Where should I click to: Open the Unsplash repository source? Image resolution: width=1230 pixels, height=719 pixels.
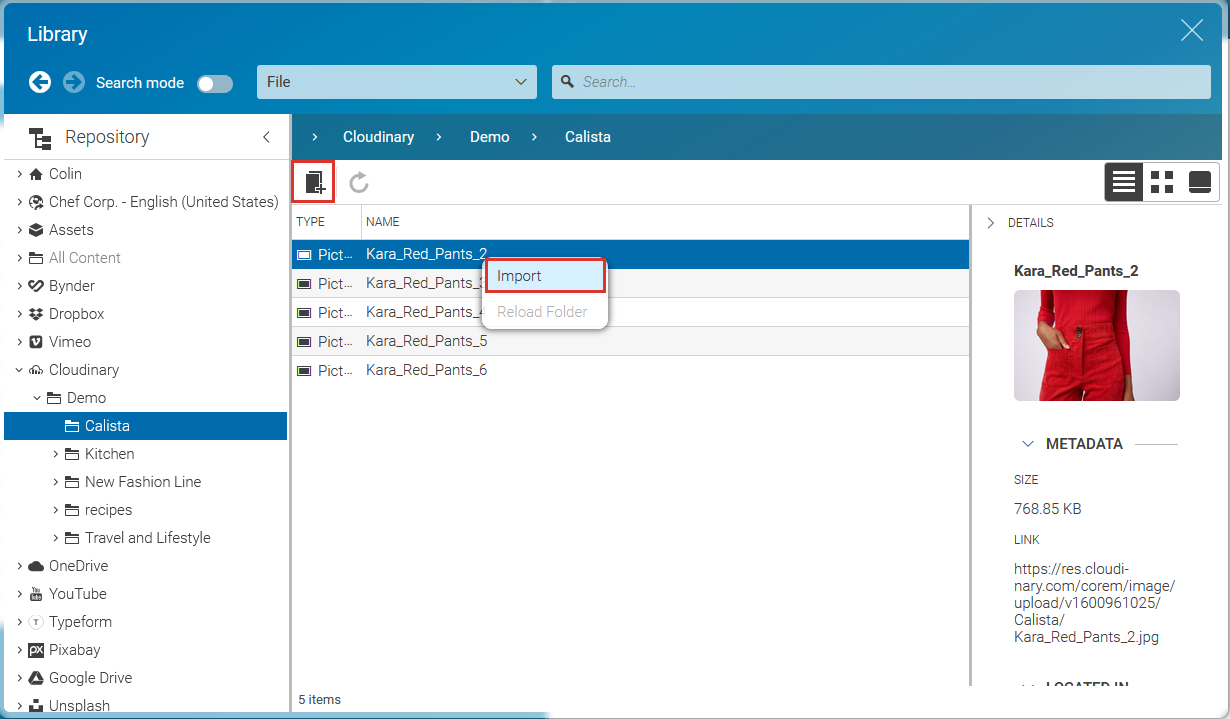81,705
